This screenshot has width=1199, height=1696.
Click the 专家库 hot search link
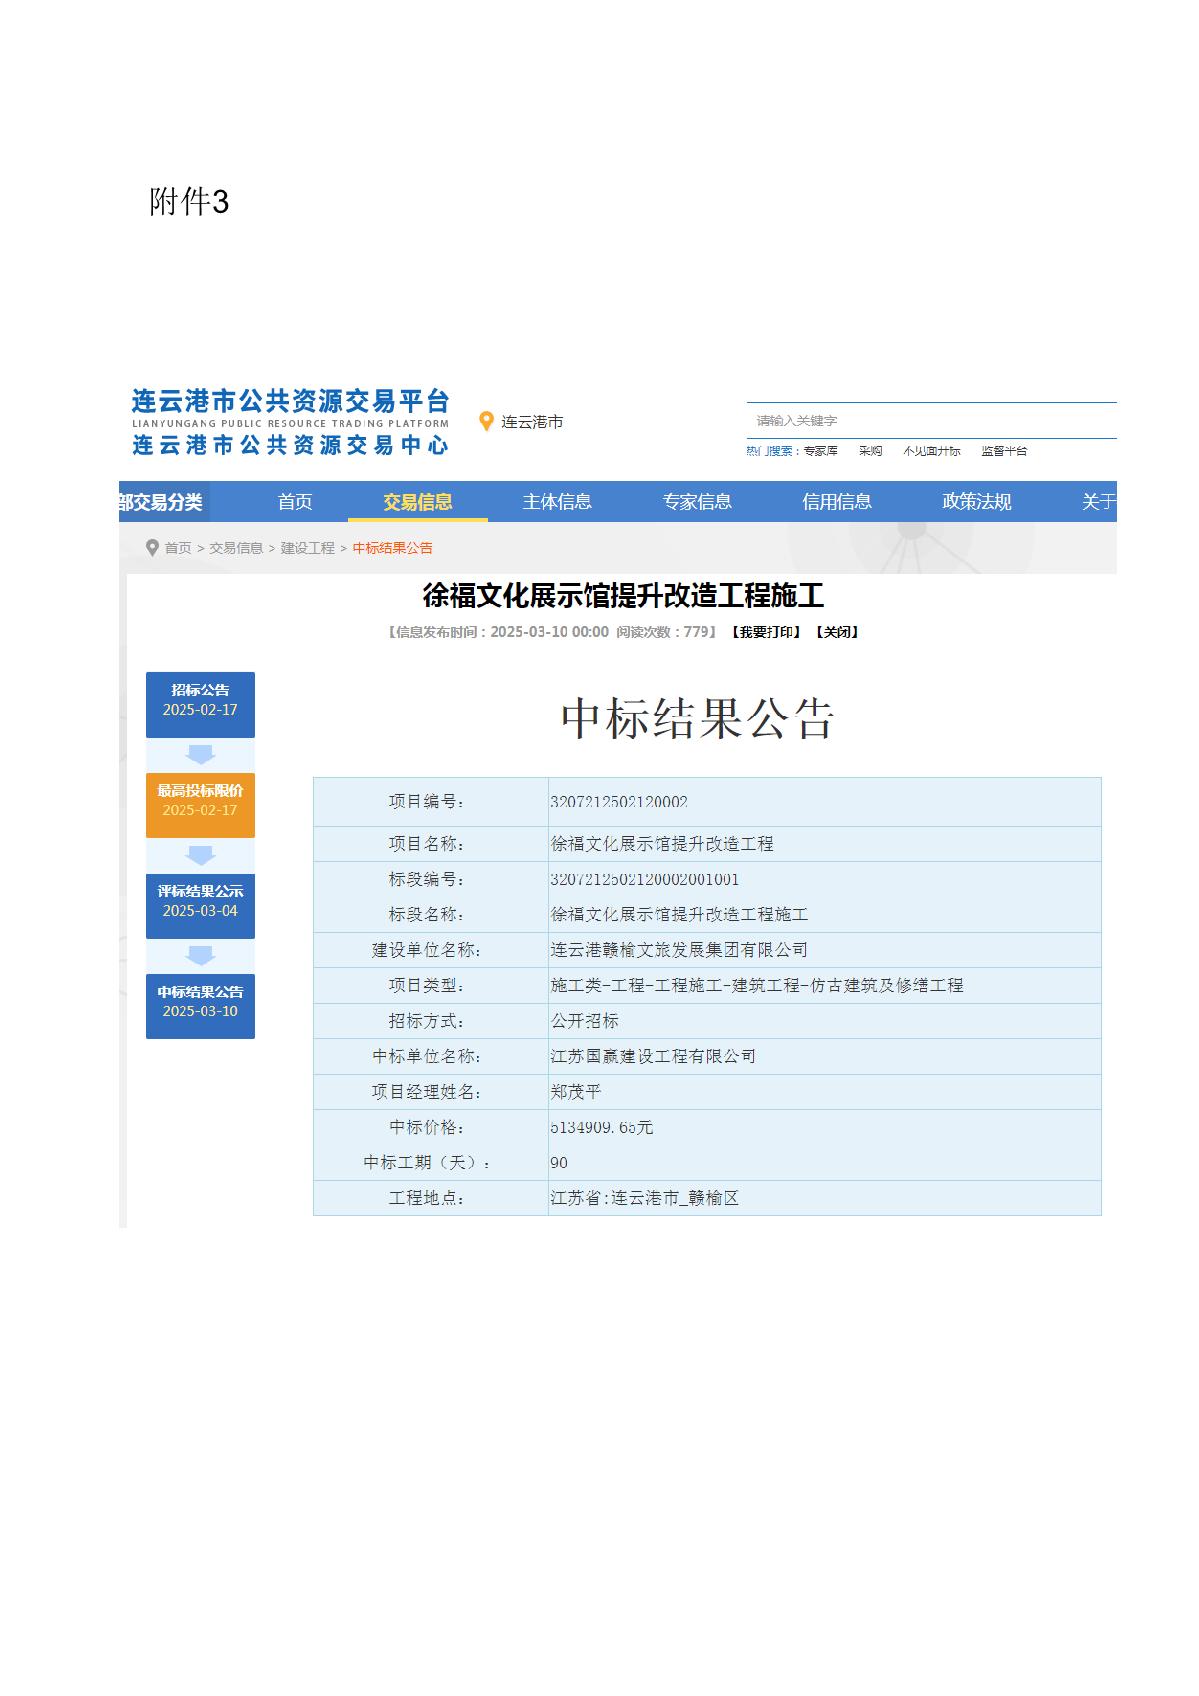click(821, 451)
